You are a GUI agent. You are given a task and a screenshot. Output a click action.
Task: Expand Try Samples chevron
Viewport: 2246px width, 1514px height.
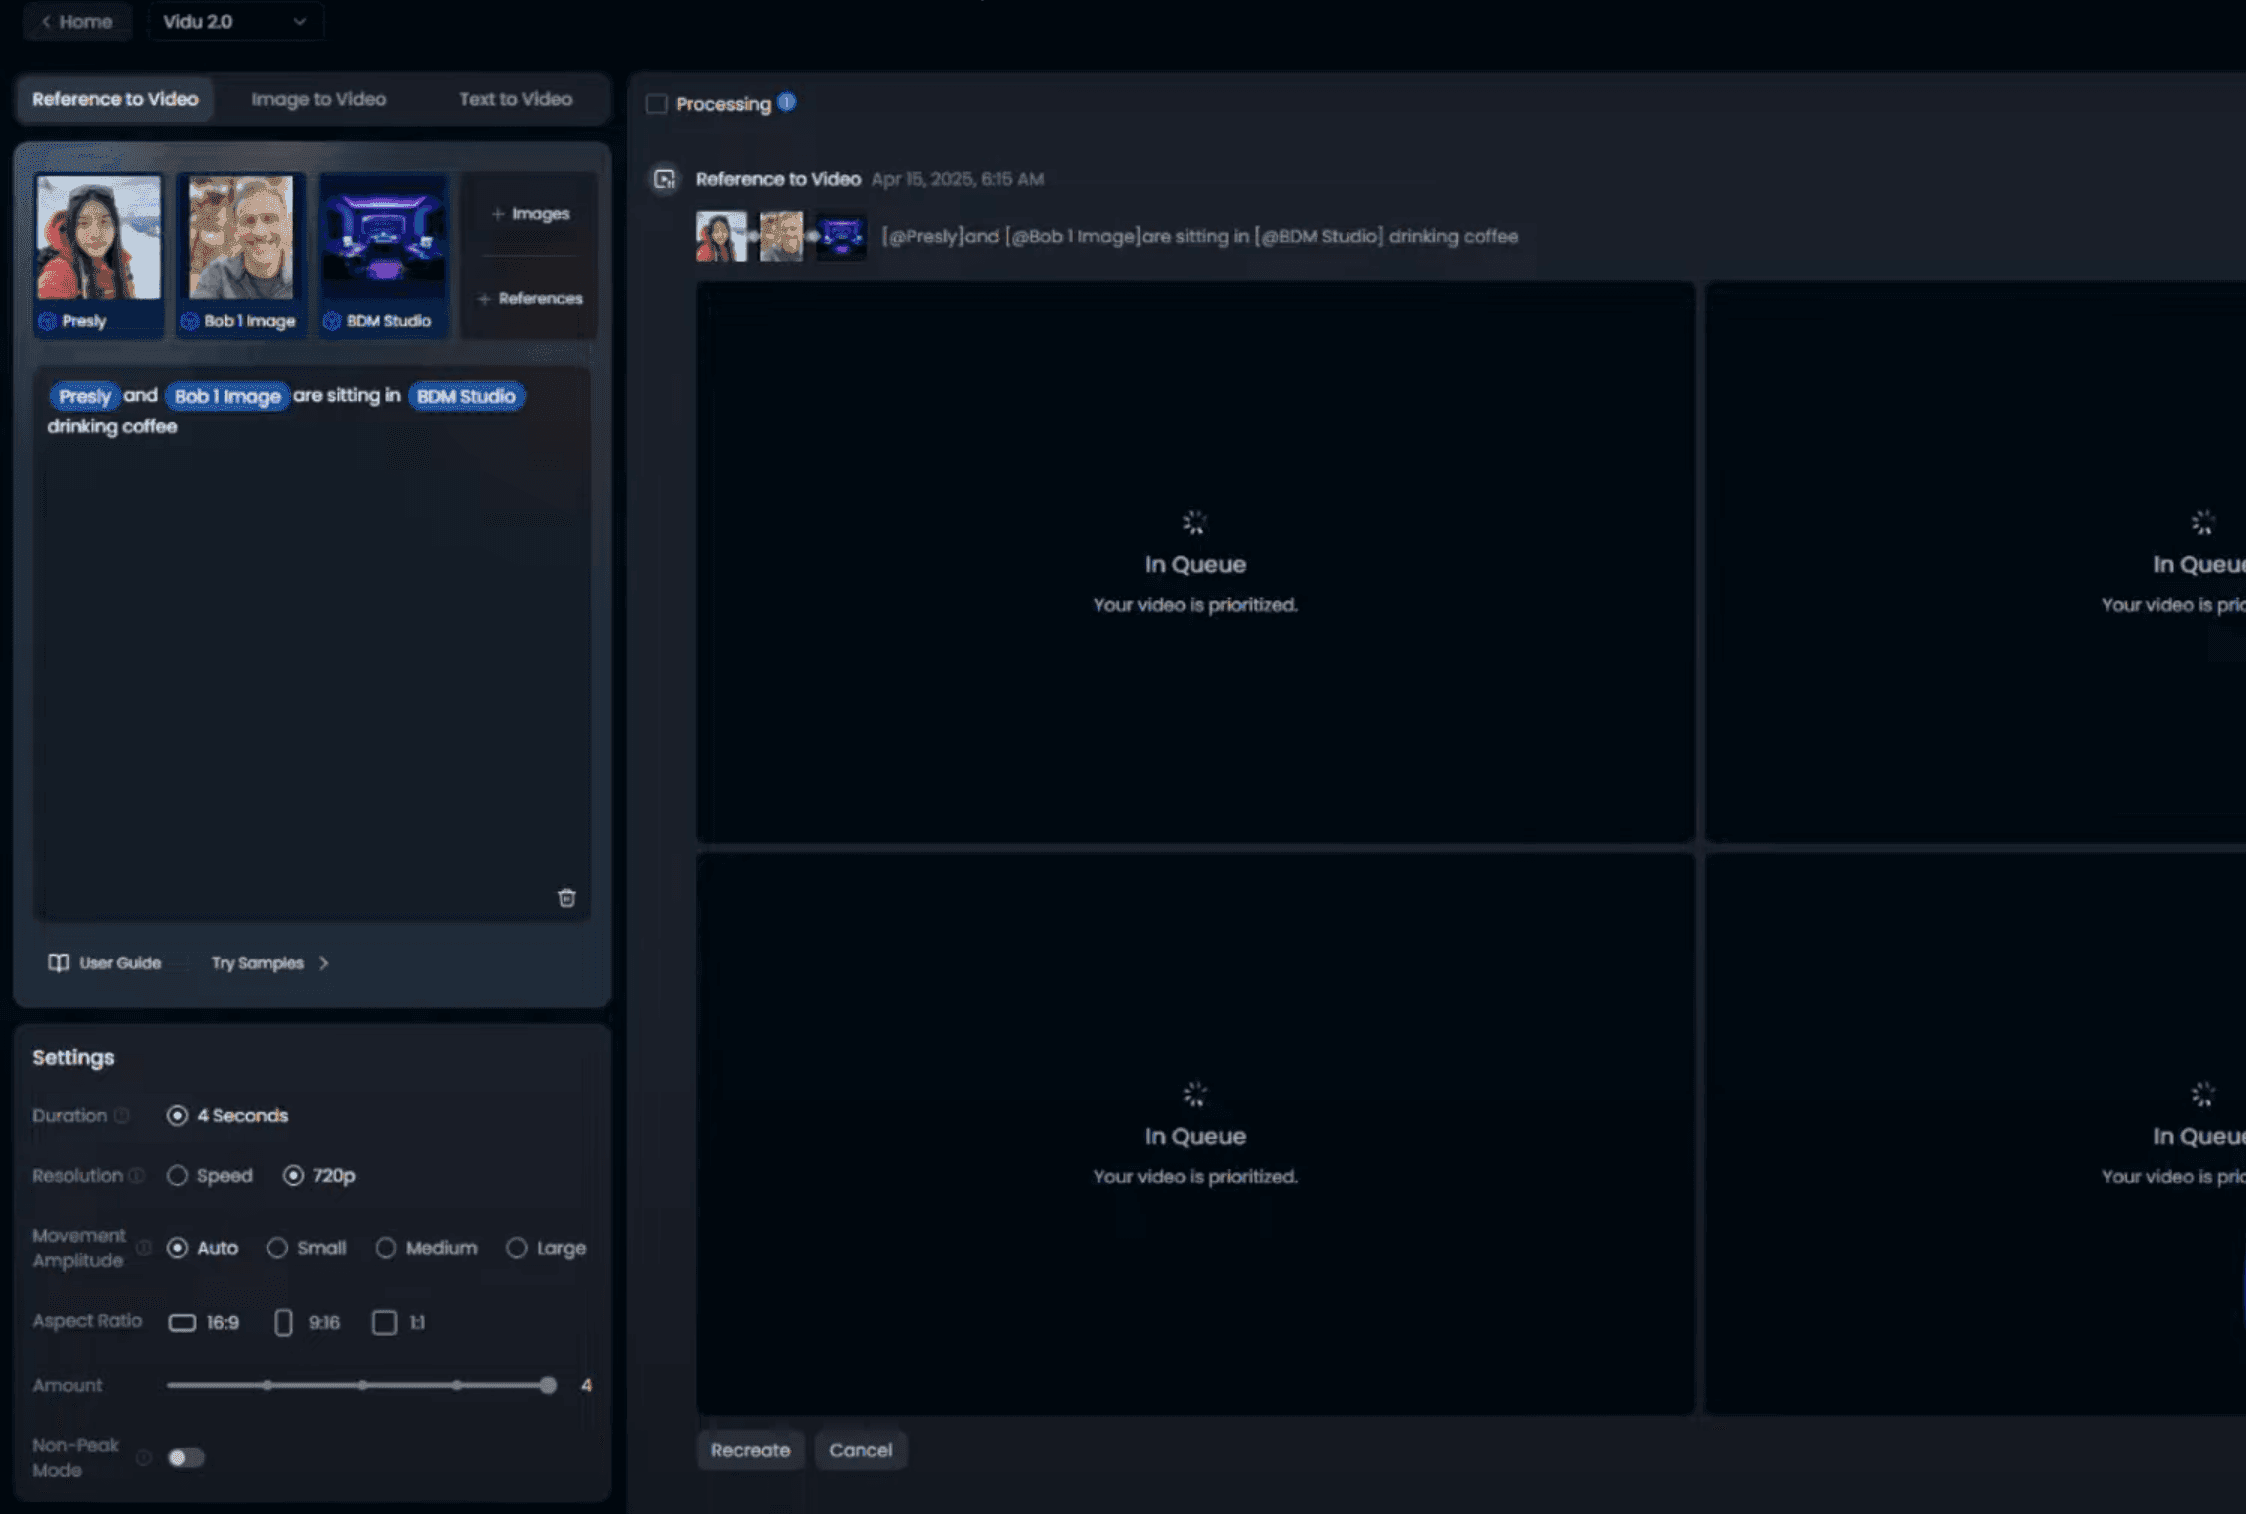coord(323,962)
